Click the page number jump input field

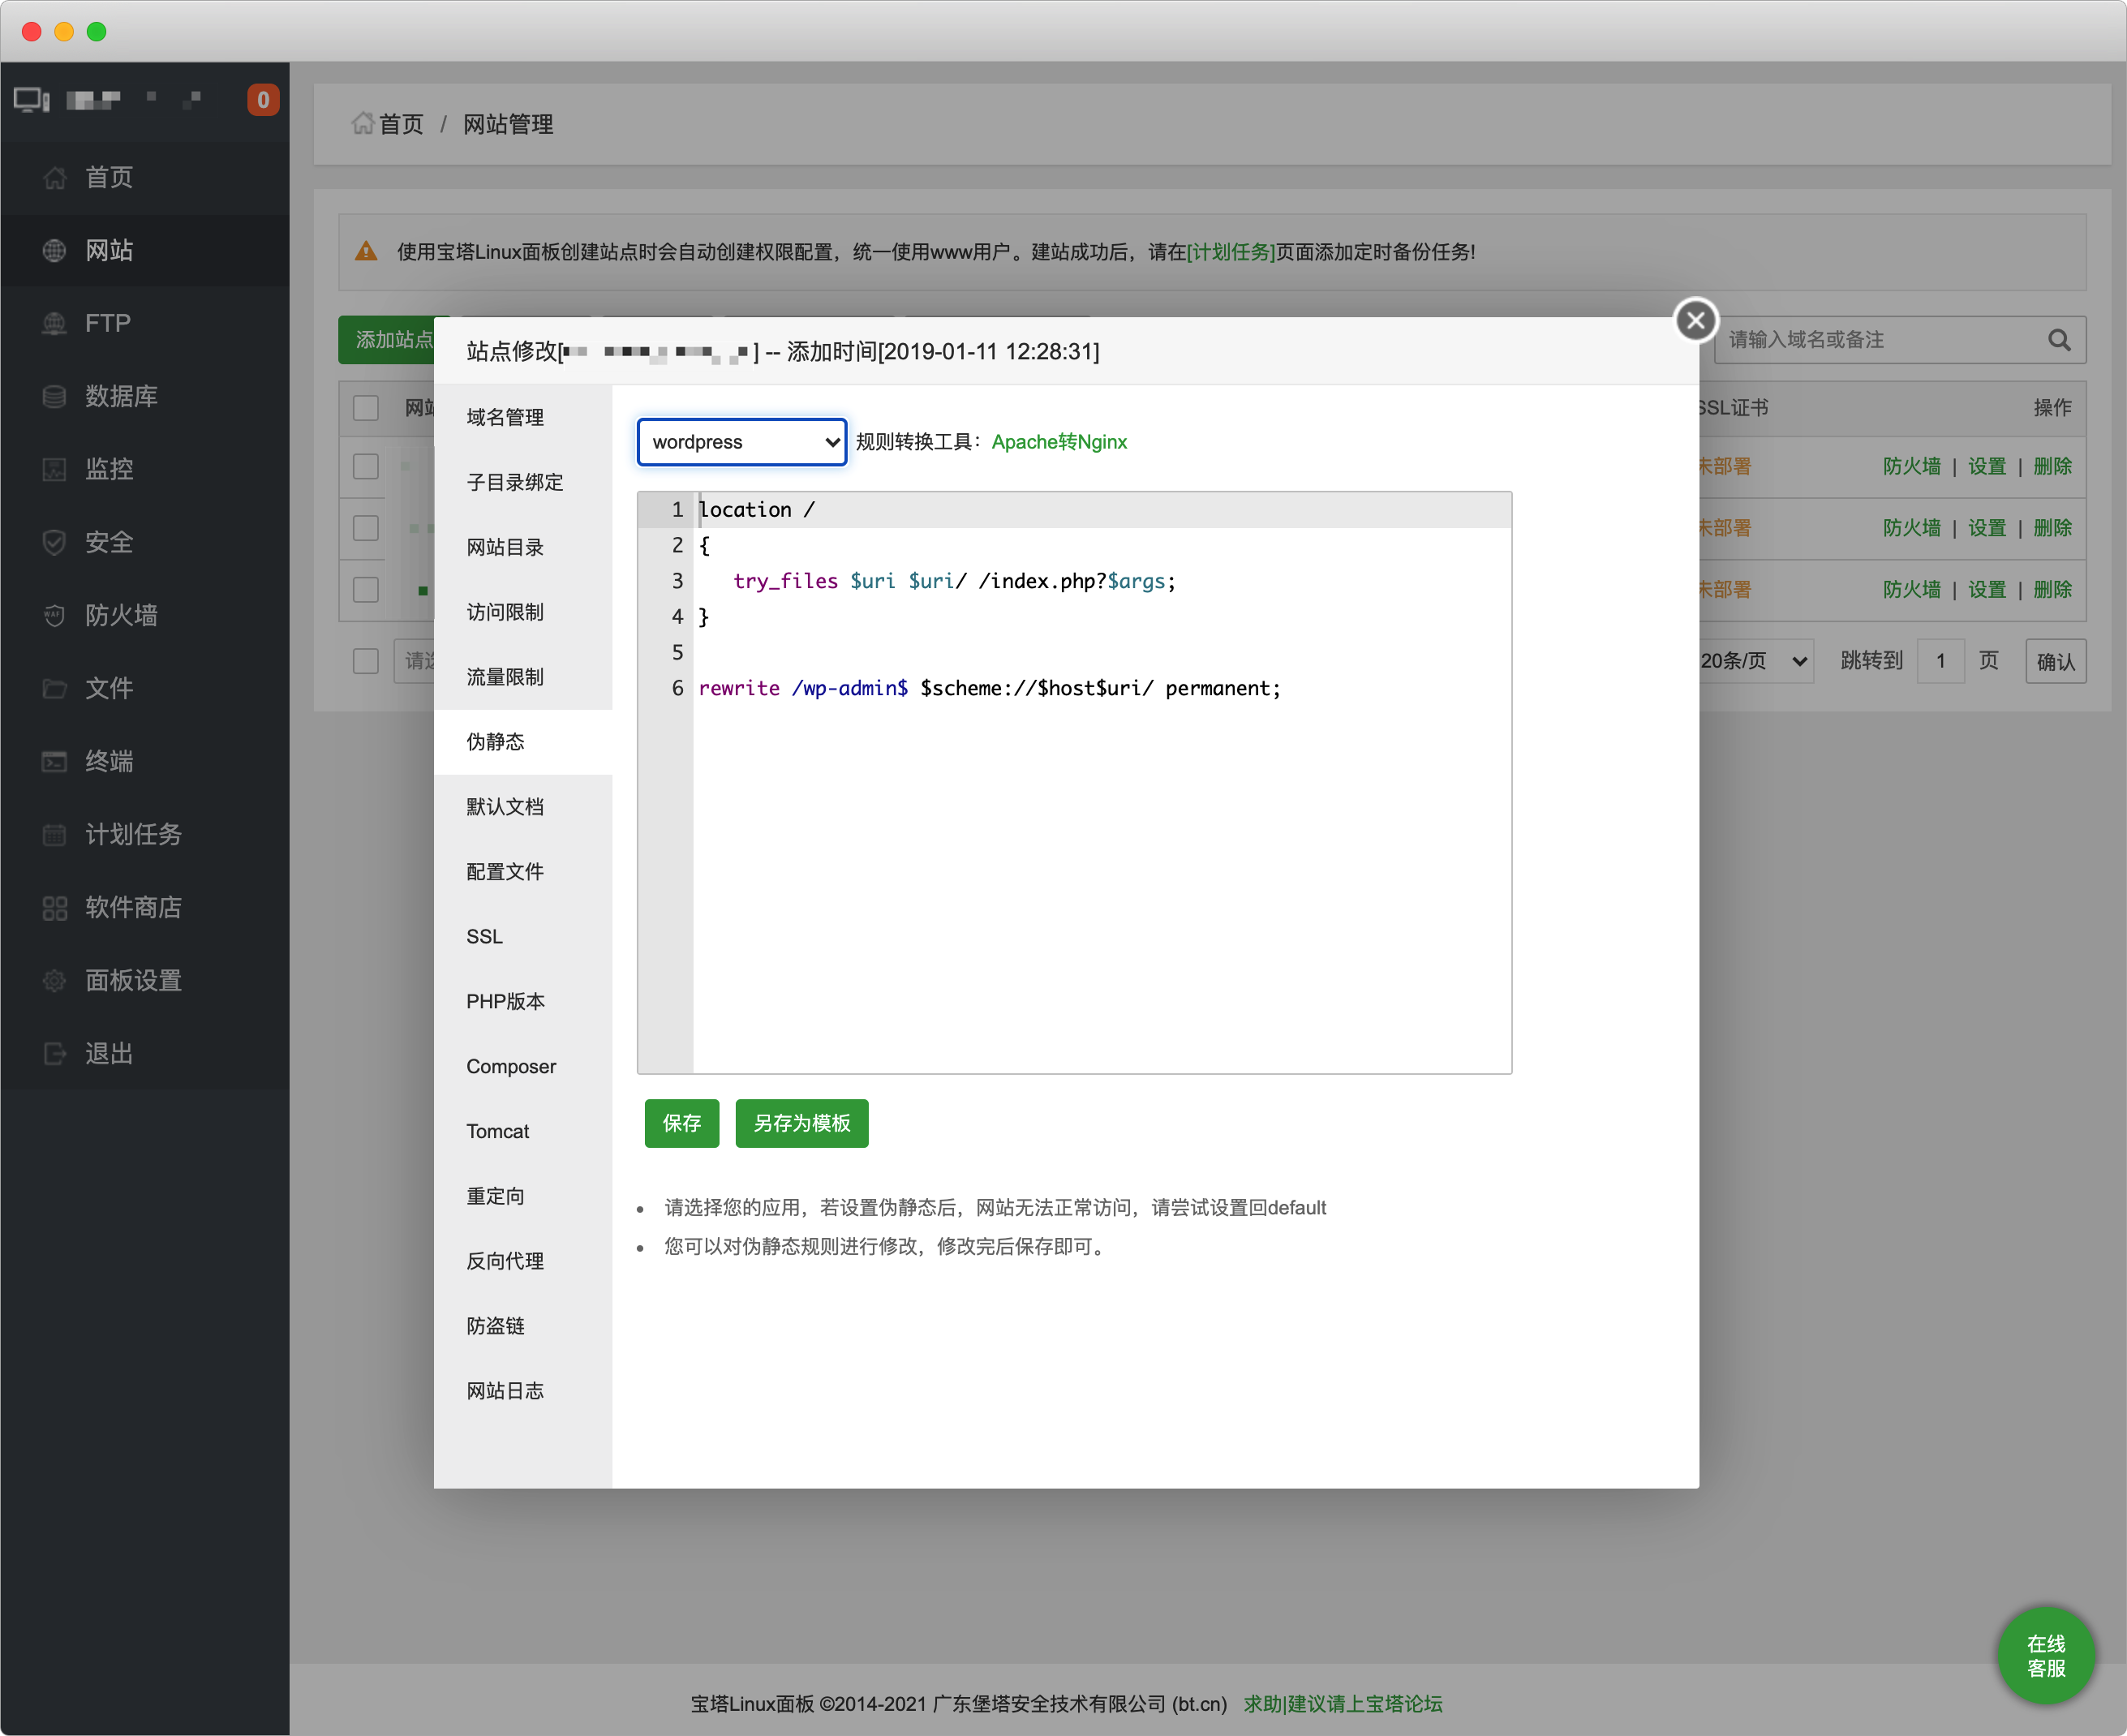pyautogui.click(x=1941, y=661)
